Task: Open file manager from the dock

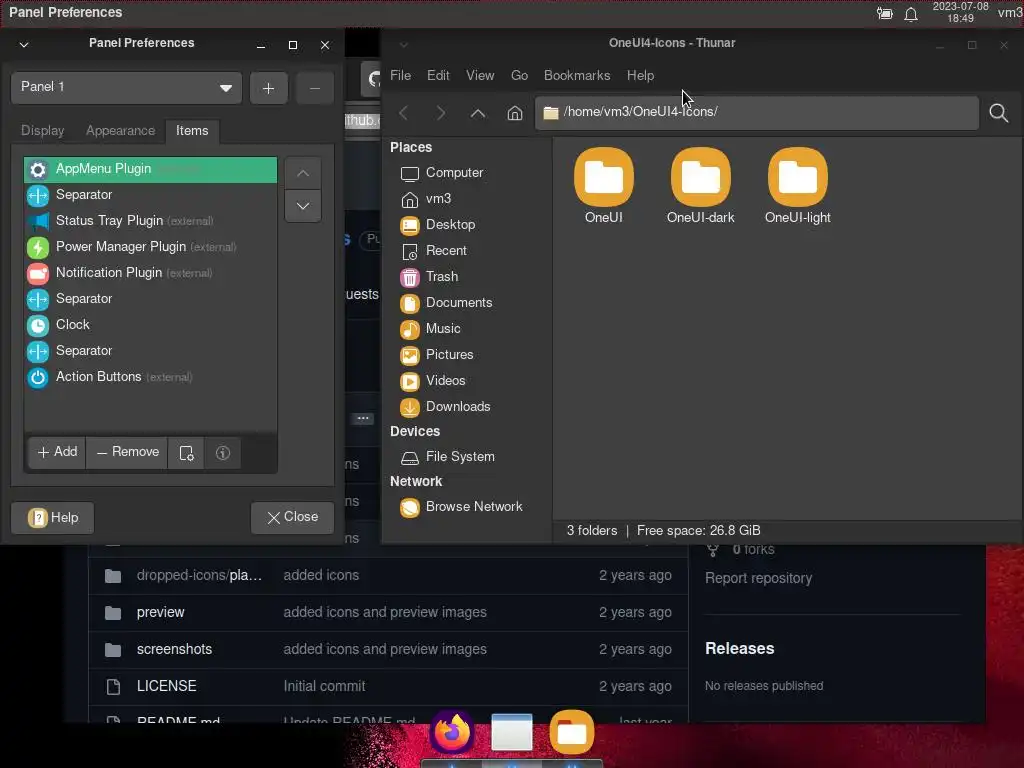Action: 572,732
